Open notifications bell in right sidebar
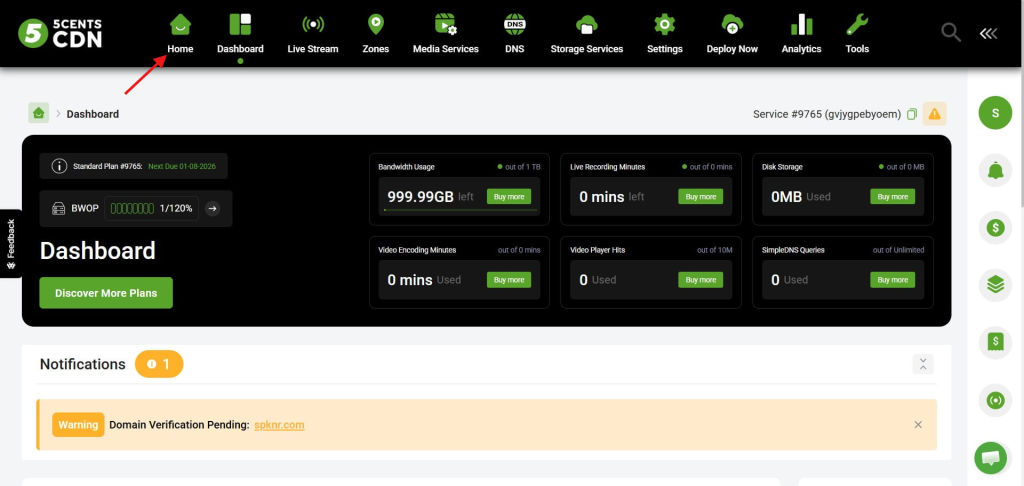 995,170
